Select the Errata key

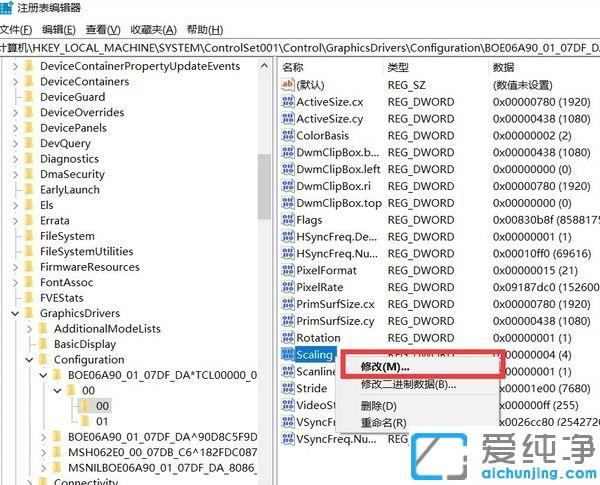55,220
